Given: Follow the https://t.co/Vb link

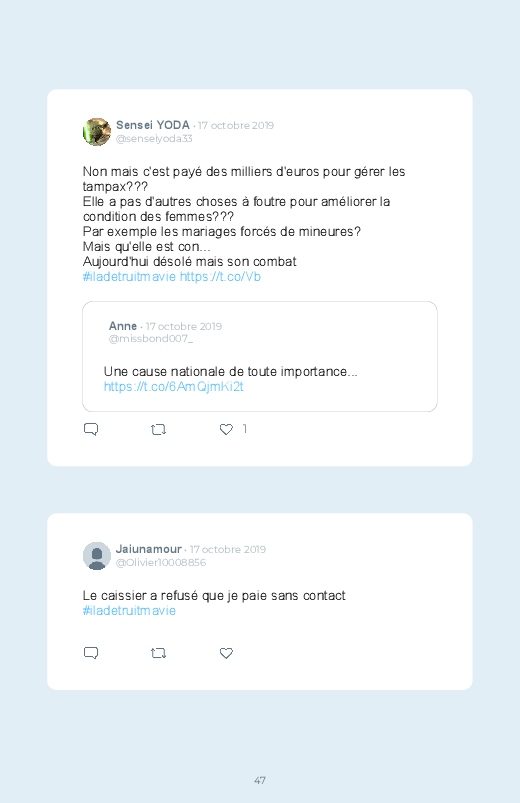Looking at the screenshot, I should click(220, 277).
